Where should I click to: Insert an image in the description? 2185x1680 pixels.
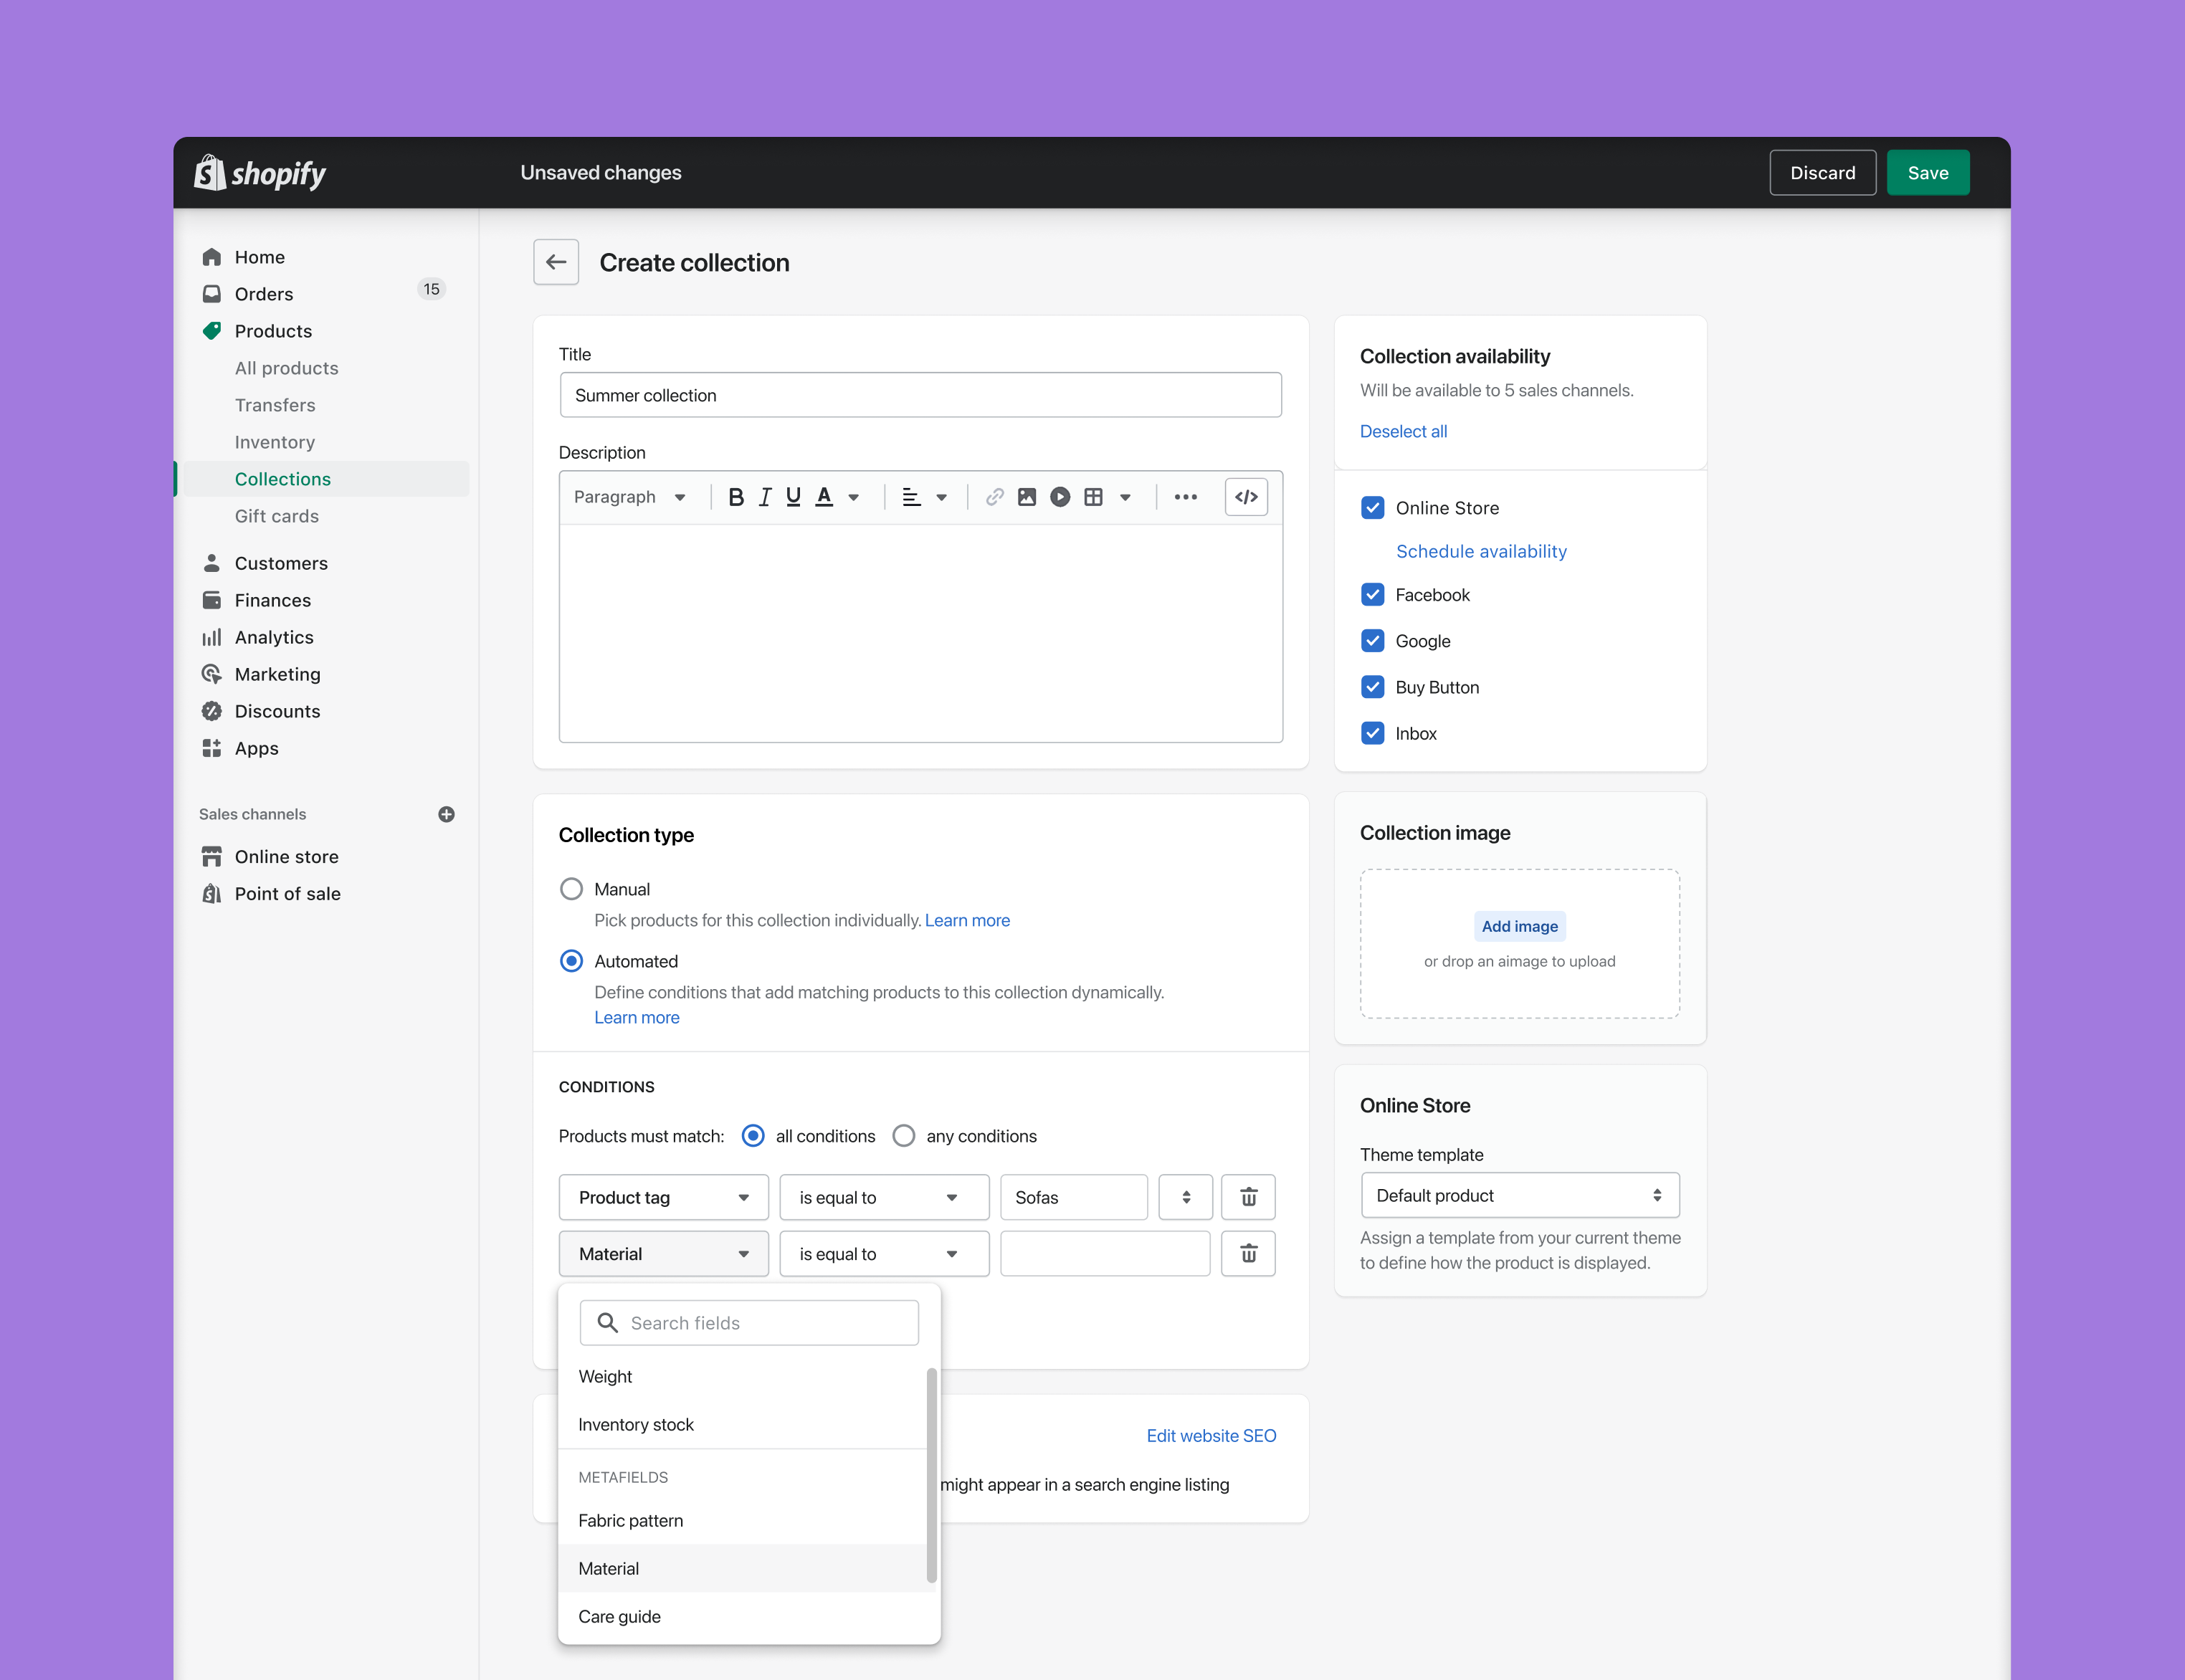[x=1027, y=497]
